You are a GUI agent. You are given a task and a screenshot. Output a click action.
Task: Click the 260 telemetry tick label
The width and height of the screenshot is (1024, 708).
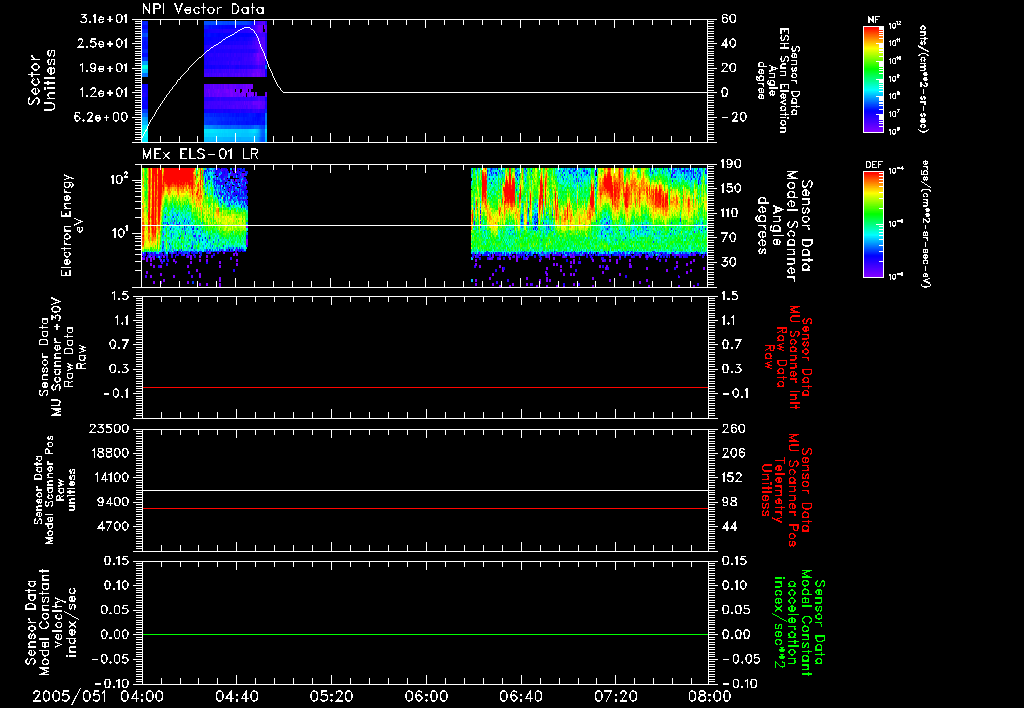[732, 428]
